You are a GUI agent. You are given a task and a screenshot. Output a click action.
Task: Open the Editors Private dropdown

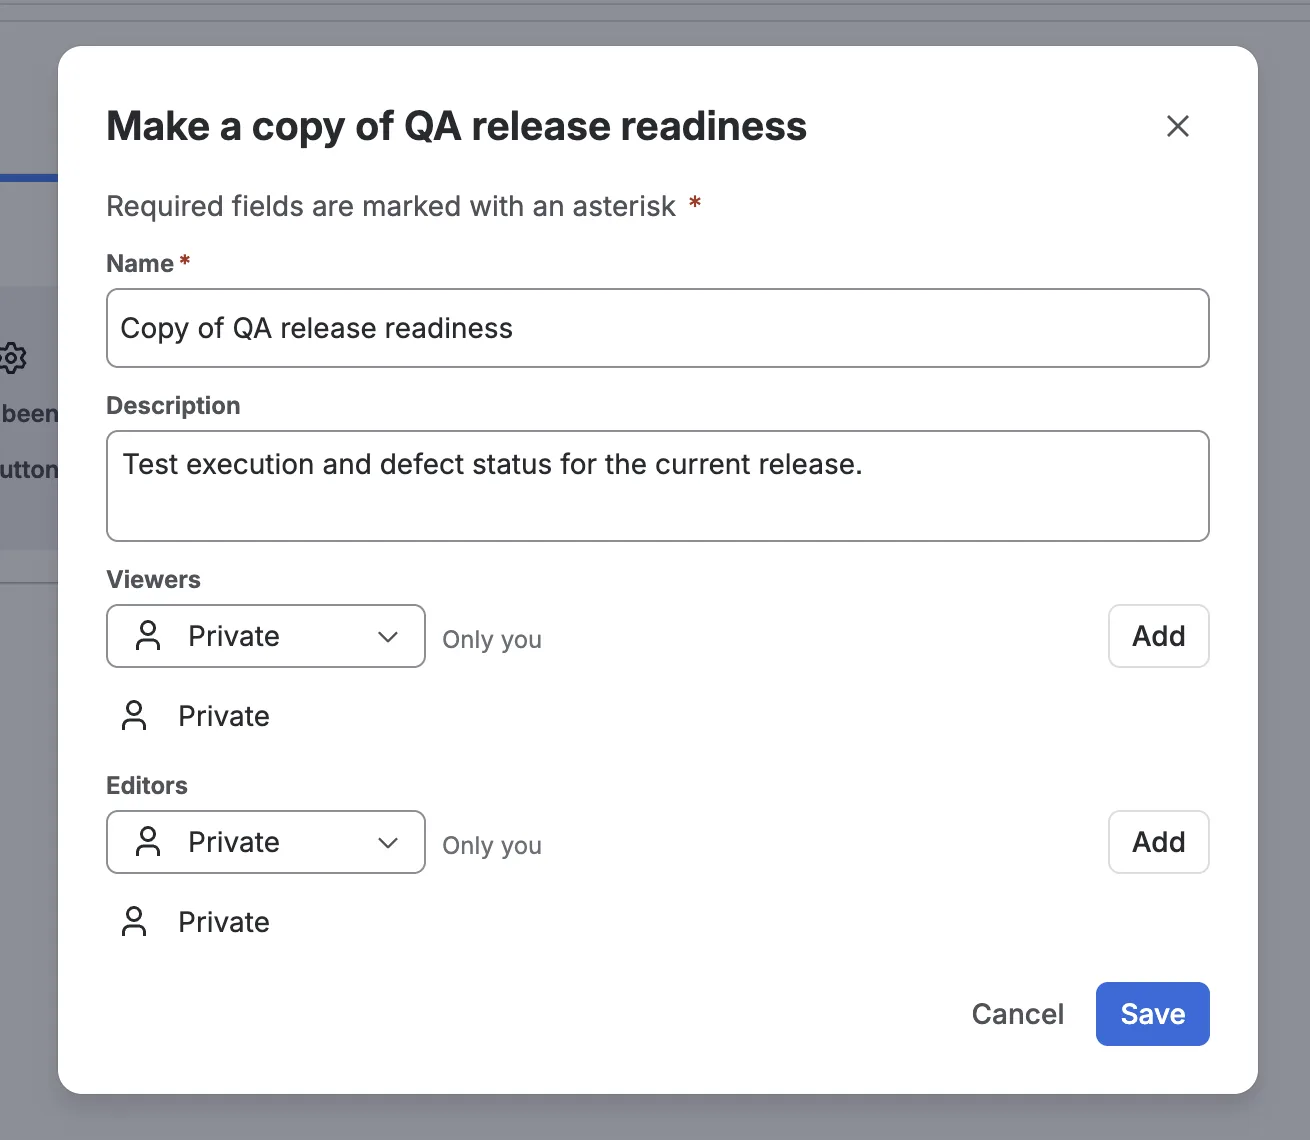(266, 842)
